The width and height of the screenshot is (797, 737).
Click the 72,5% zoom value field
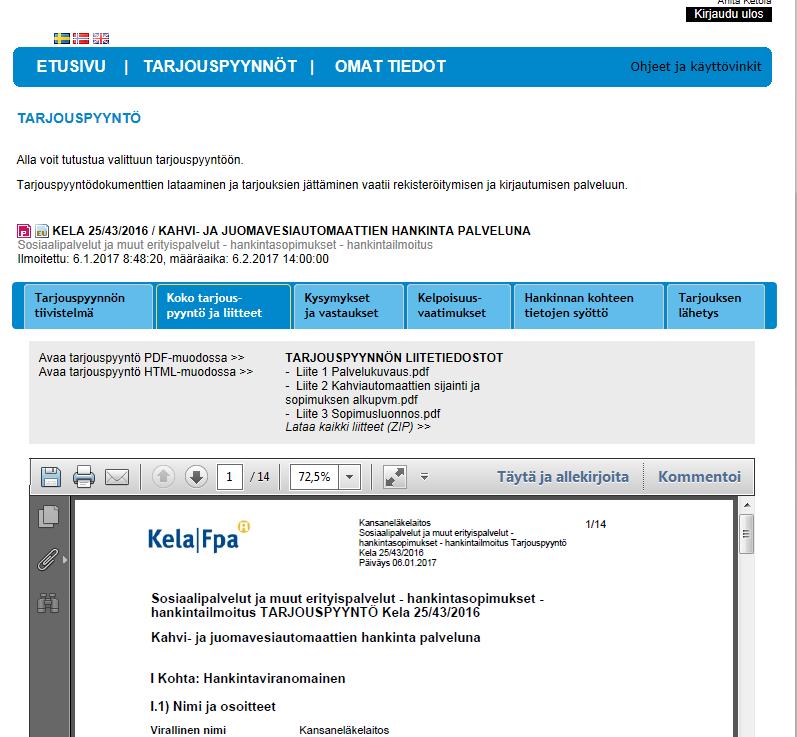point(314,477)
